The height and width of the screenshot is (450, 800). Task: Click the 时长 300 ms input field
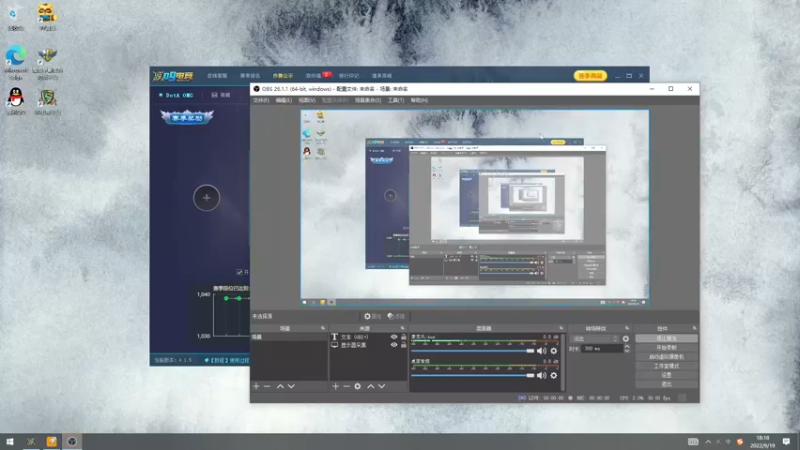tap(602, 349)
